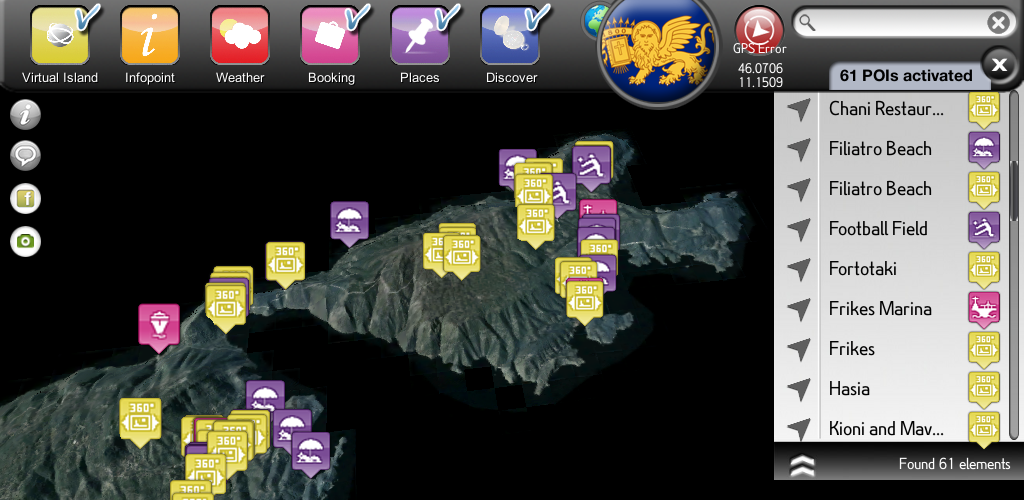
Task: Click the info icon in left sidebar
Action: click(x=25, y=114)
